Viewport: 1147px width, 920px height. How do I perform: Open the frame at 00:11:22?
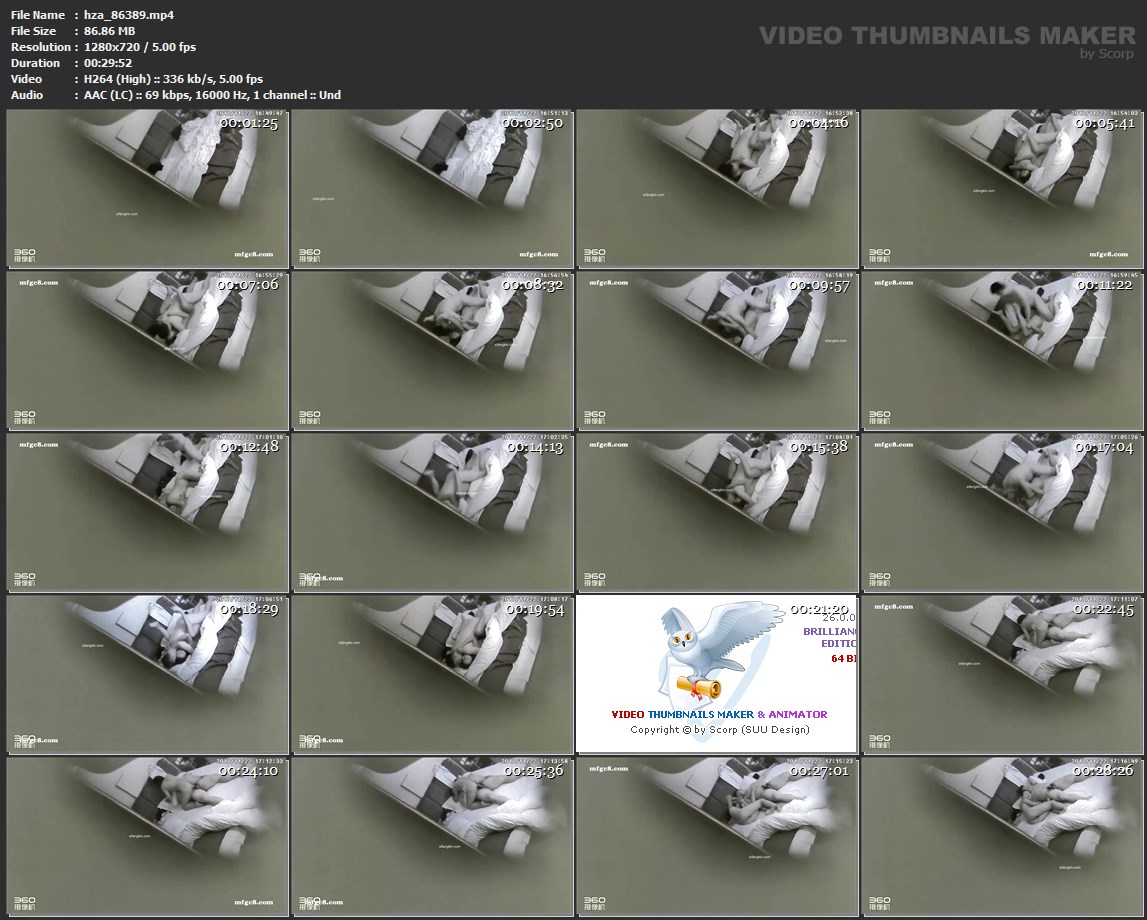(1003, 351)
